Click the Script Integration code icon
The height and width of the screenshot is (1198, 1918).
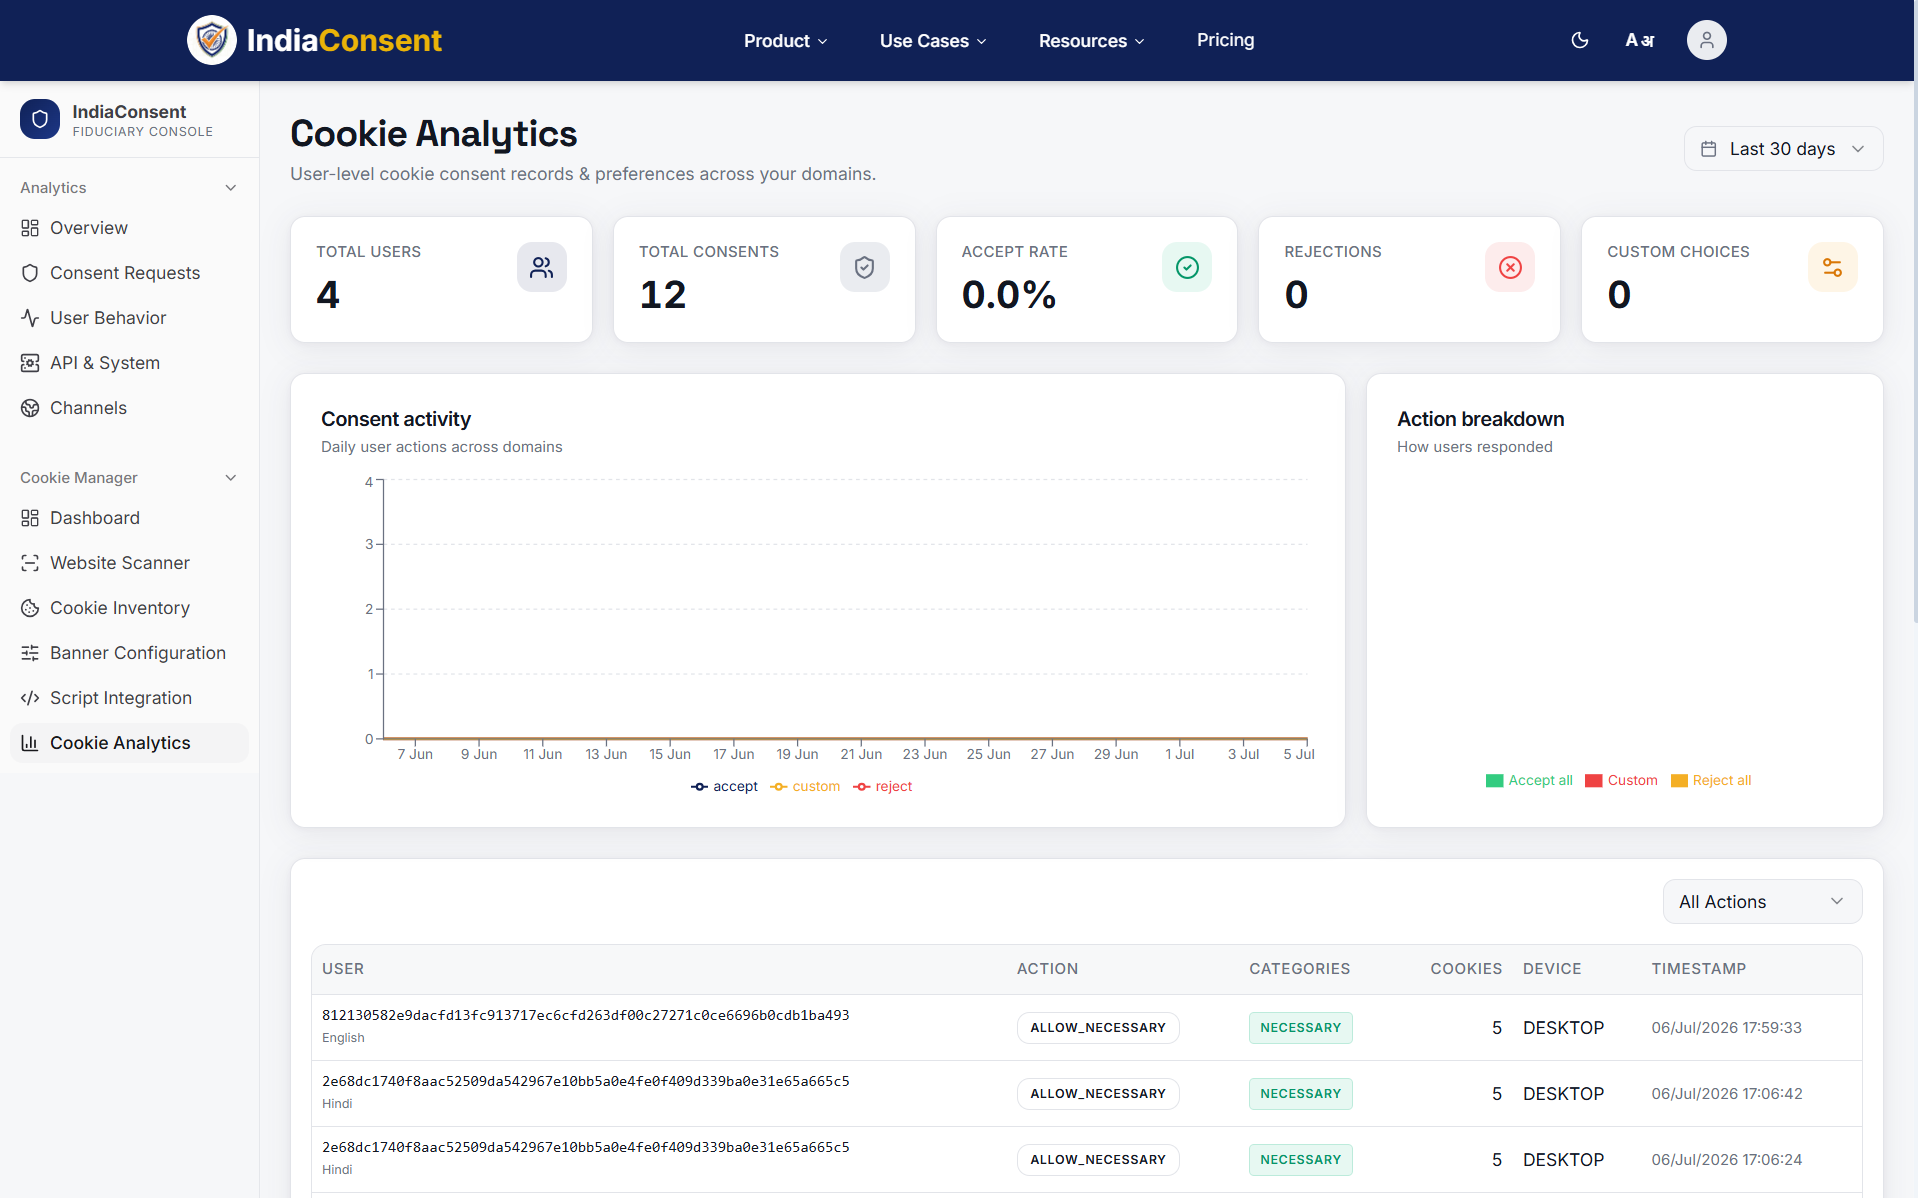tap(30, 698)
